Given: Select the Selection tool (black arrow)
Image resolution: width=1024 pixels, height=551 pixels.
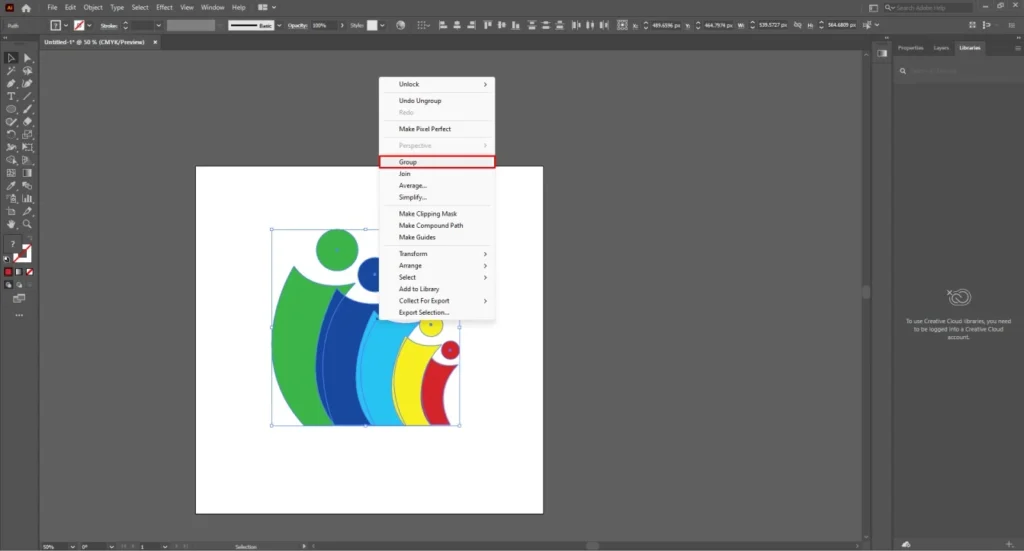Looking at the screenshot, I should tap(11, 58).
